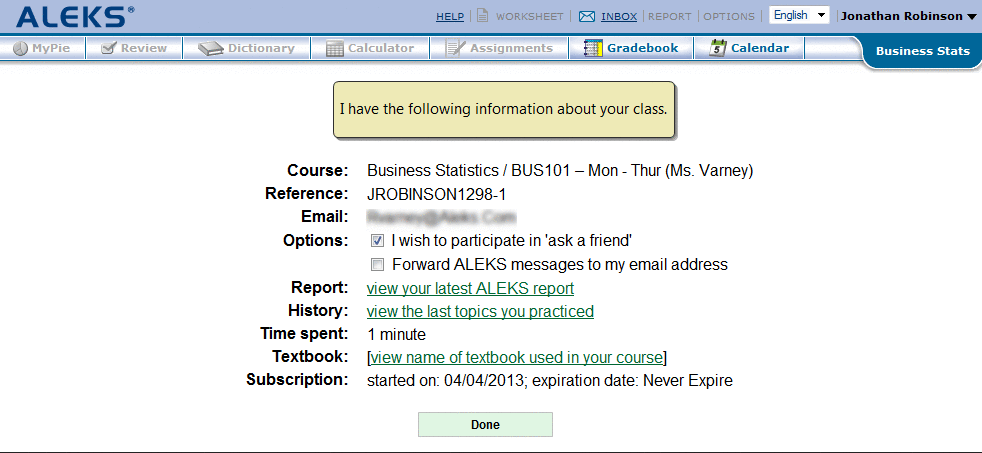Click the Calendar icon

[718, 48]
